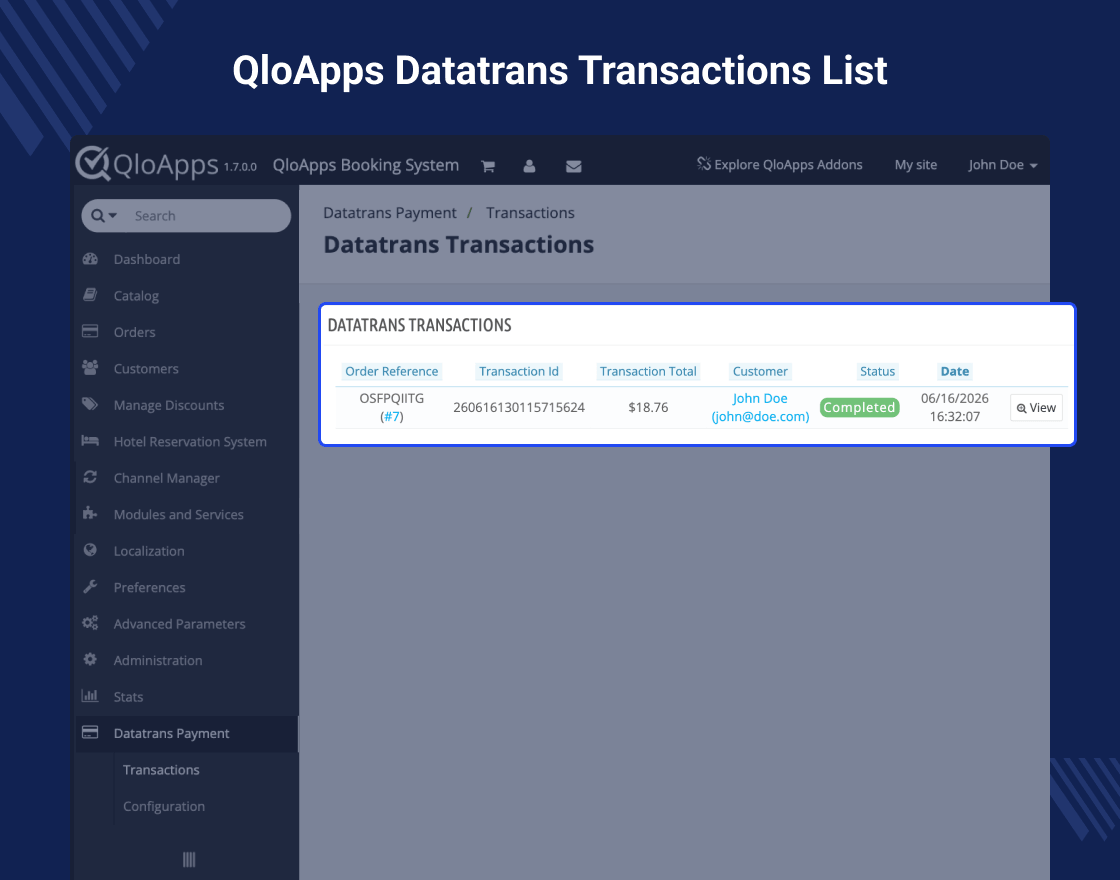Click the $18.76 transaction total
The width and height of the screenshot is (1120, 880).
coord(648,408)
